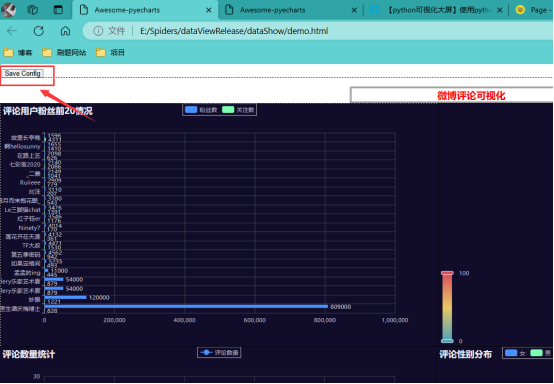Go to the home page icon

(x=65, y=31)
